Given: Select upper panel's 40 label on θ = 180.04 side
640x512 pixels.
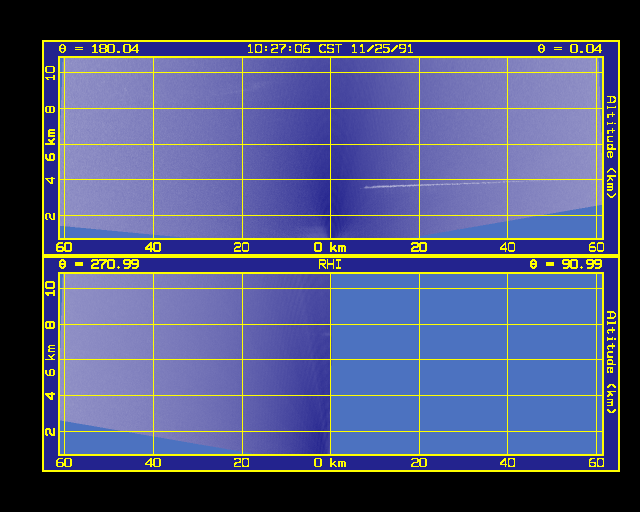Looking at the screenshot, I should 153,247.
